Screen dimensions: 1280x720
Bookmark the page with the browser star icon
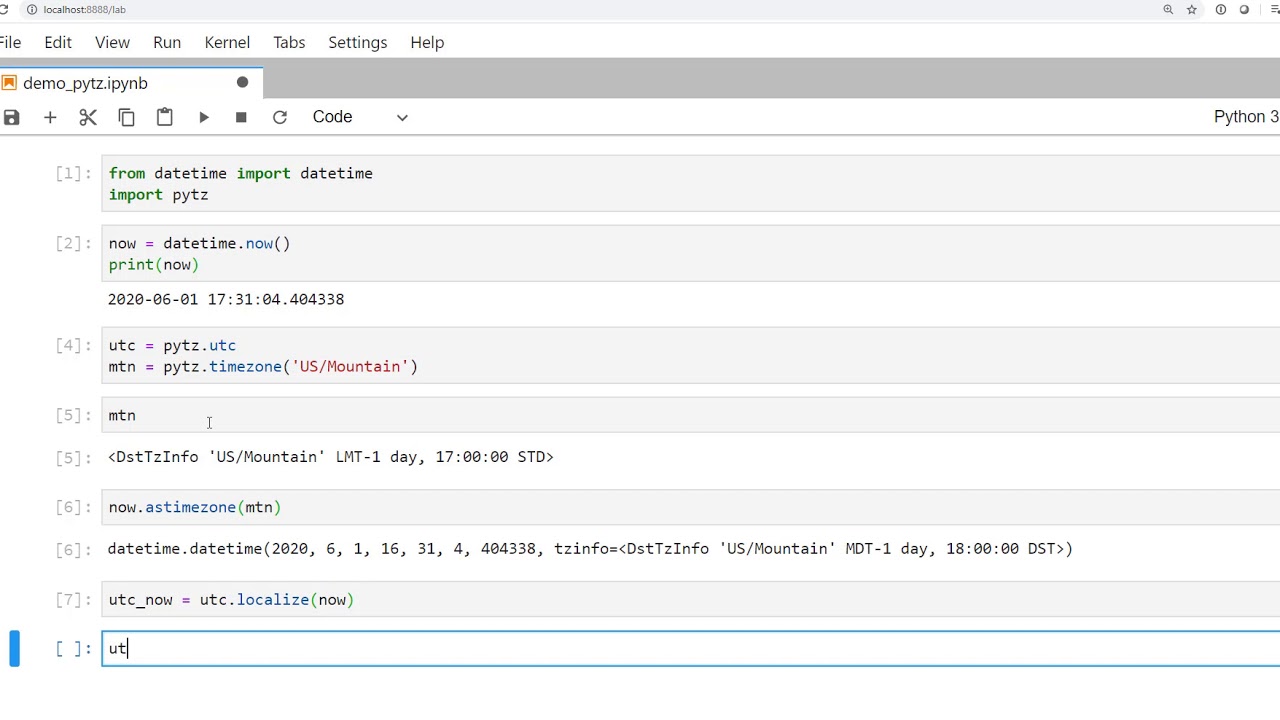coord(1192,9)
